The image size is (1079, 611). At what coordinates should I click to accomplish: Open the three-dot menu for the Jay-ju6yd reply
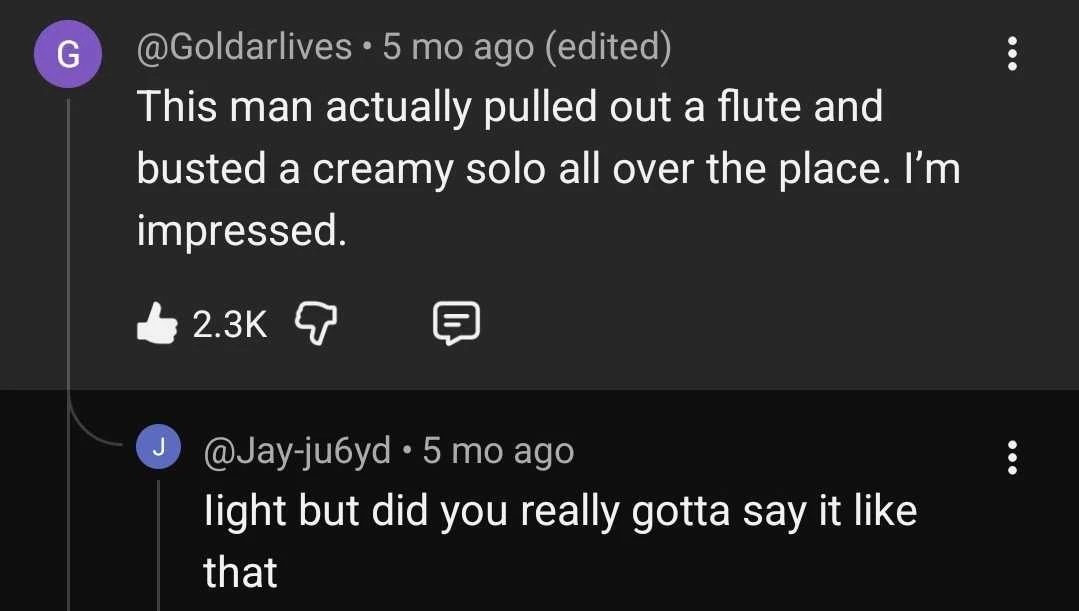[x=1012, y=458]
